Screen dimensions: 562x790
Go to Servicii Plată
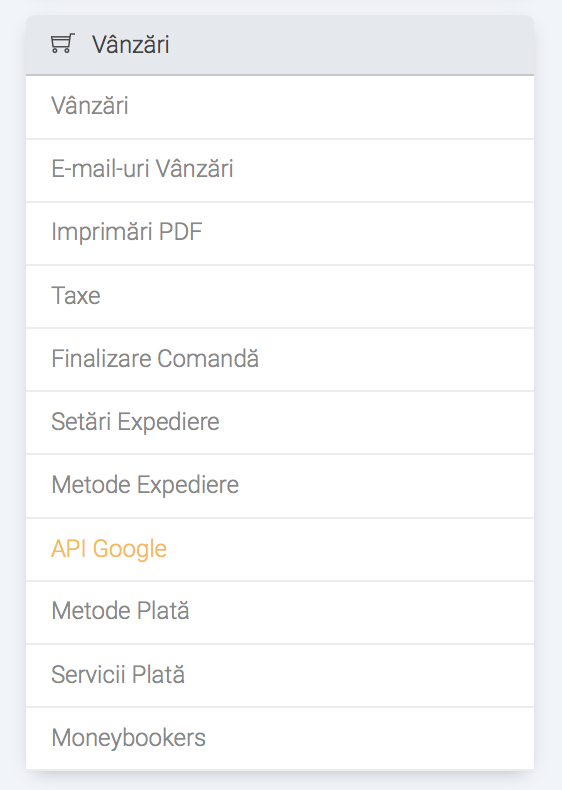pos(280,675)
